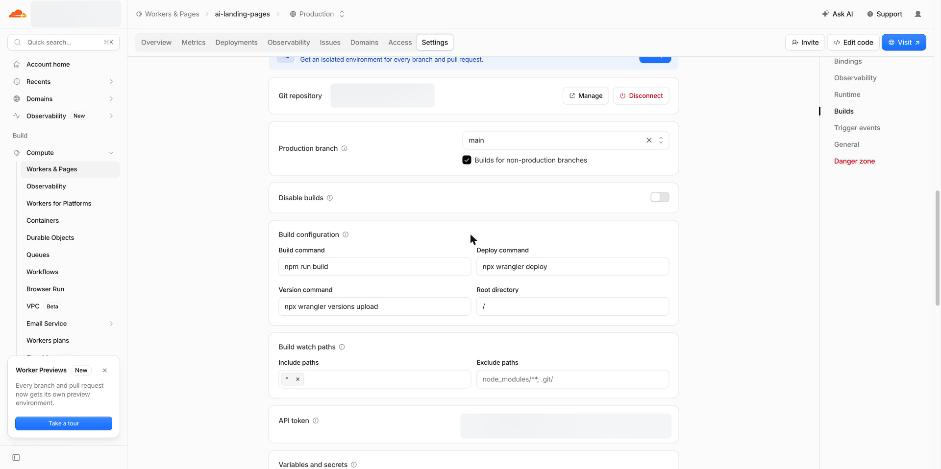Image resolution: width=941 pixels, height=469 pixels.
Task: Click the info icon beside Build watch paths
Action: (x=341, y=347)
